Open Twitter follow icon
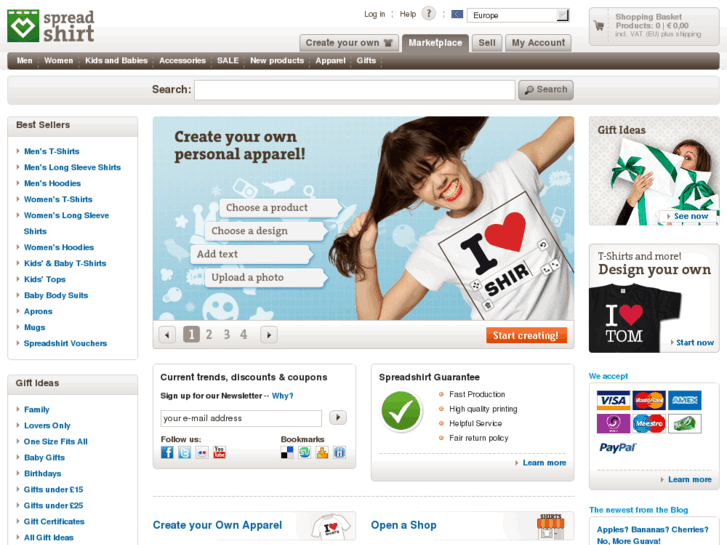727x545 pixels. pos(185,452)
